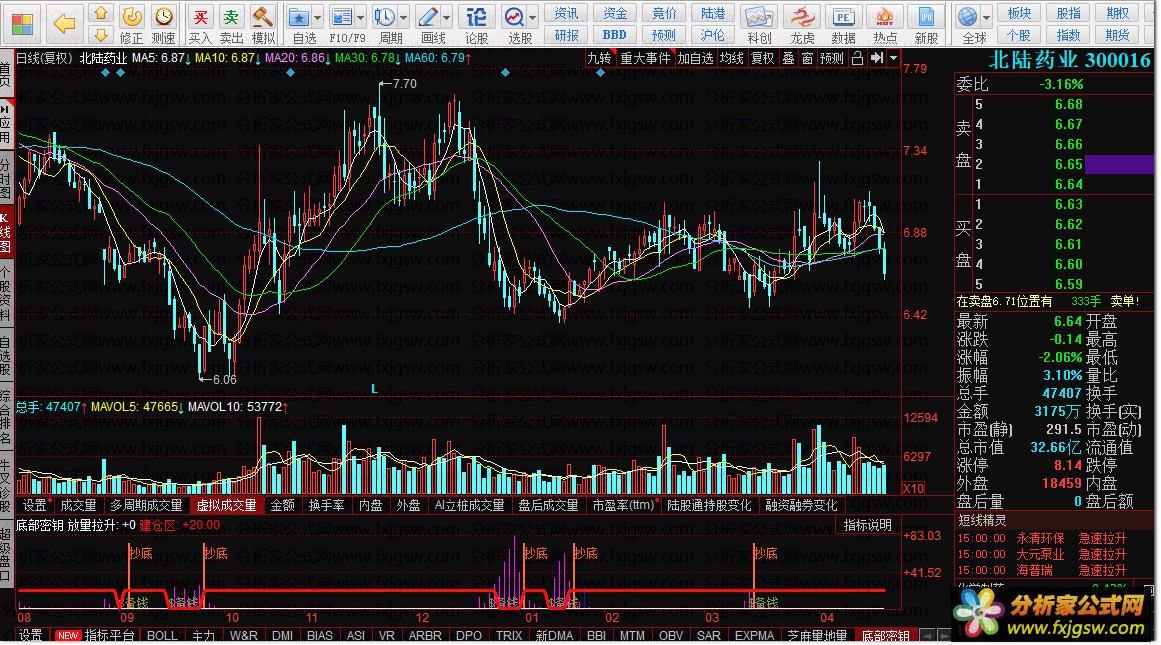Toggle 叠 overlay comparison mode

pyautogui.click(x=789, y=58)
